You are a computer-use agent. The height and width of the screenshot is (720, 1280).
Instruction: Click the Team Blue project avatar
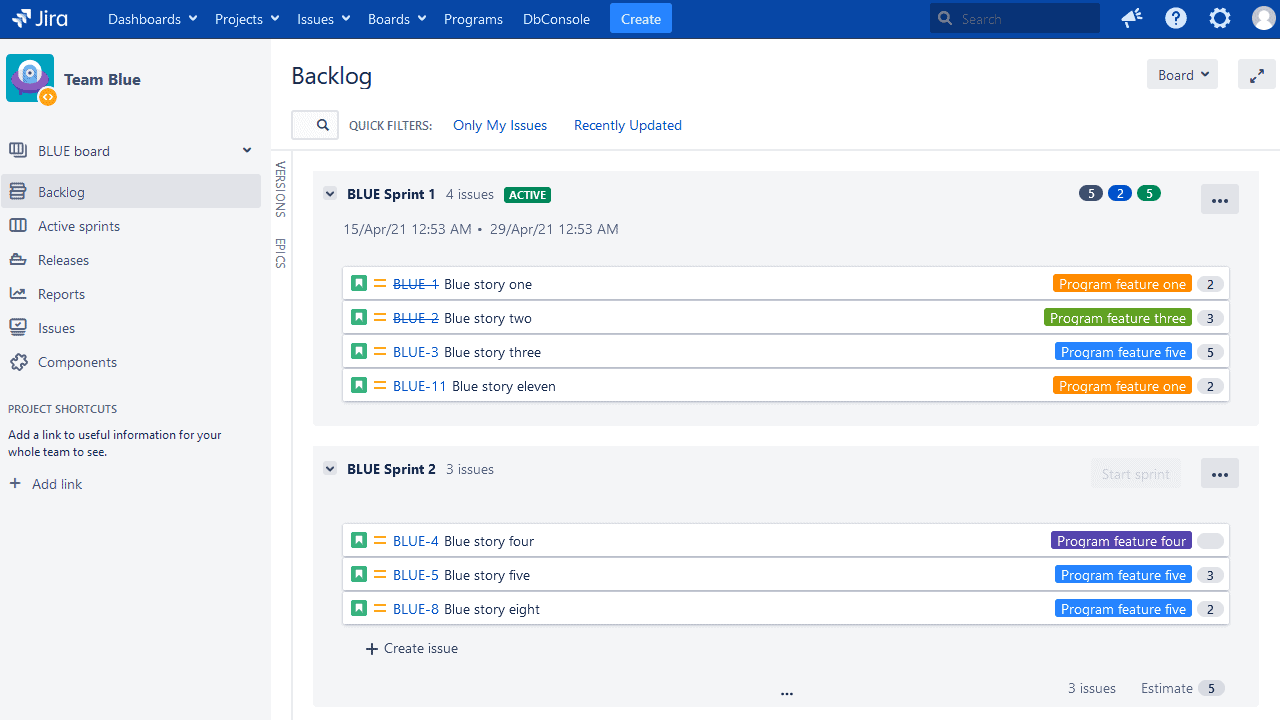(x=29, y=78)
